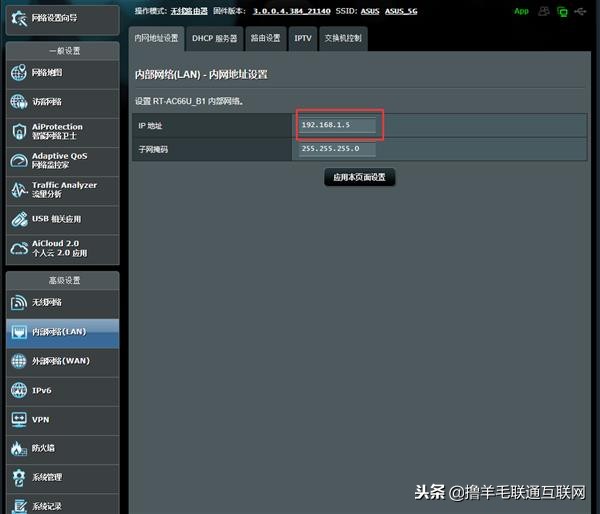600x514 pixels.
Task: Click the IP 地址 field showing 192.168.1.5
Action: [x=337, y=125]
